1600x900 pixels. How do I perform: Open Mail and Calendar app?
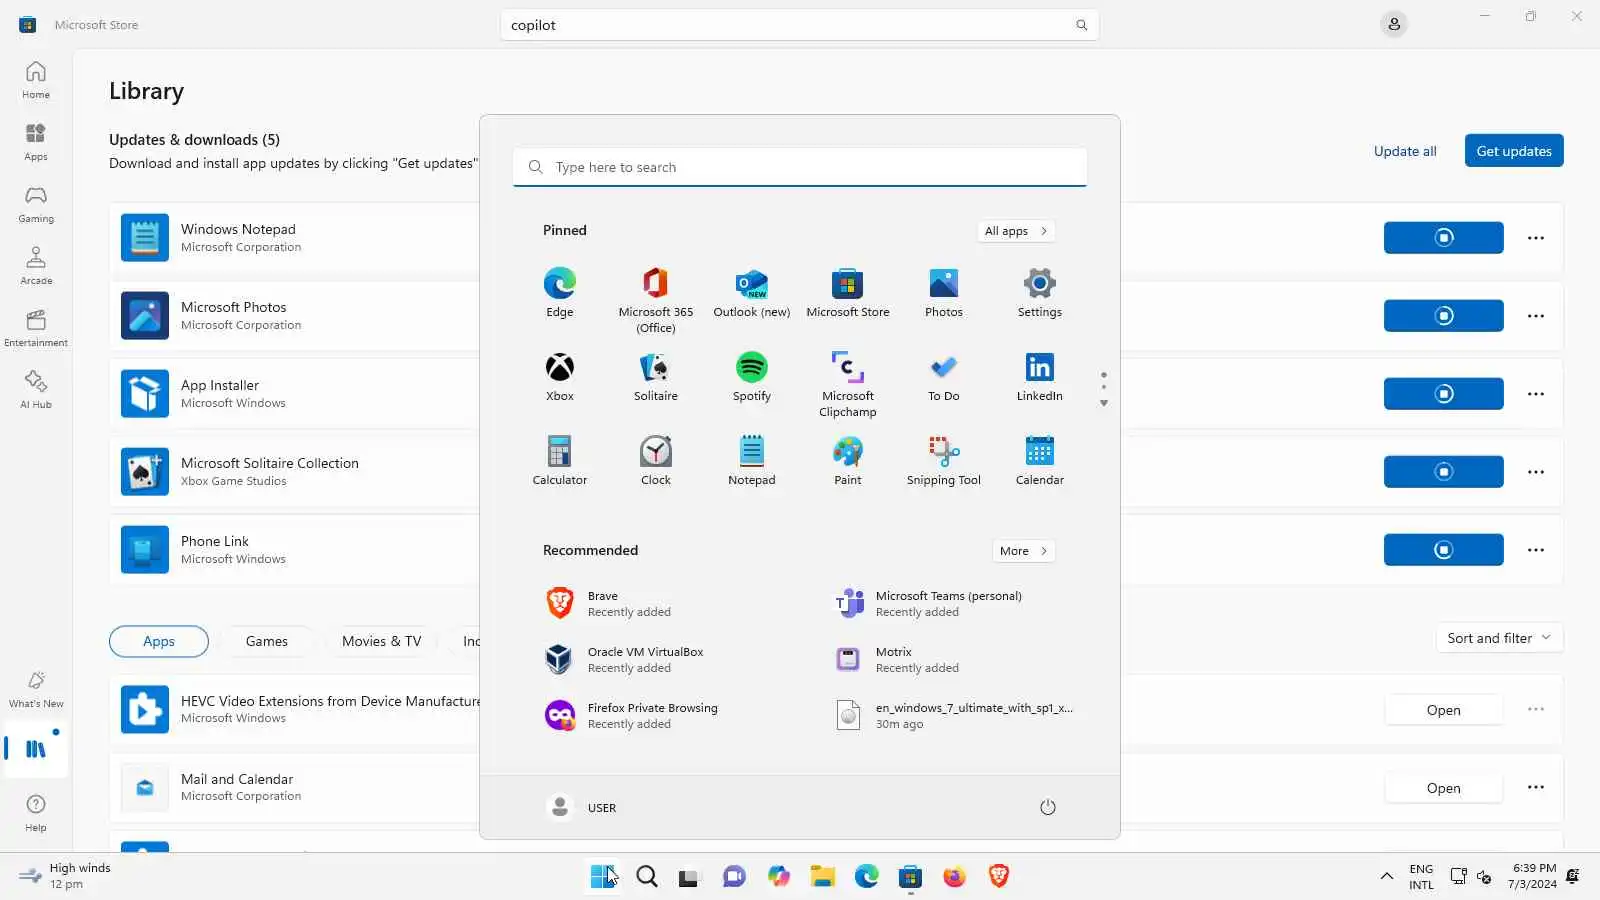click(x=1444, y=788)
